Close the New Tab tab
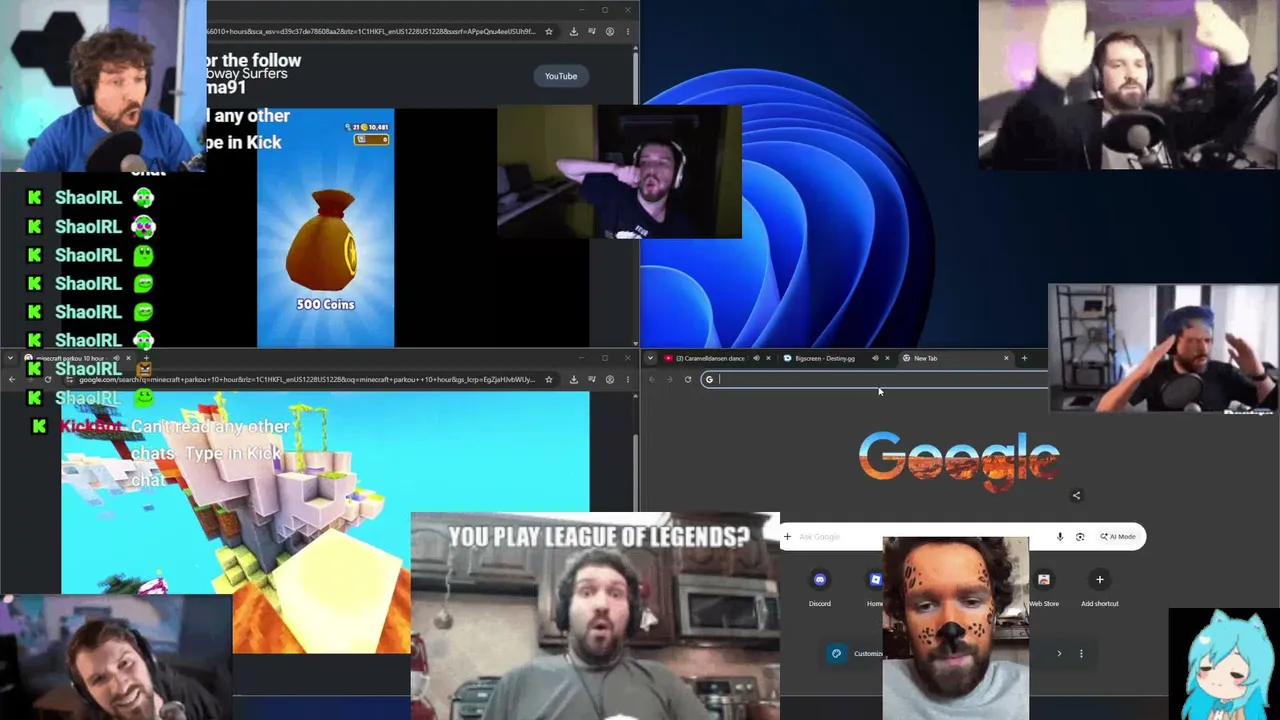This screenshot has width=1280, height=720. 1007,358
